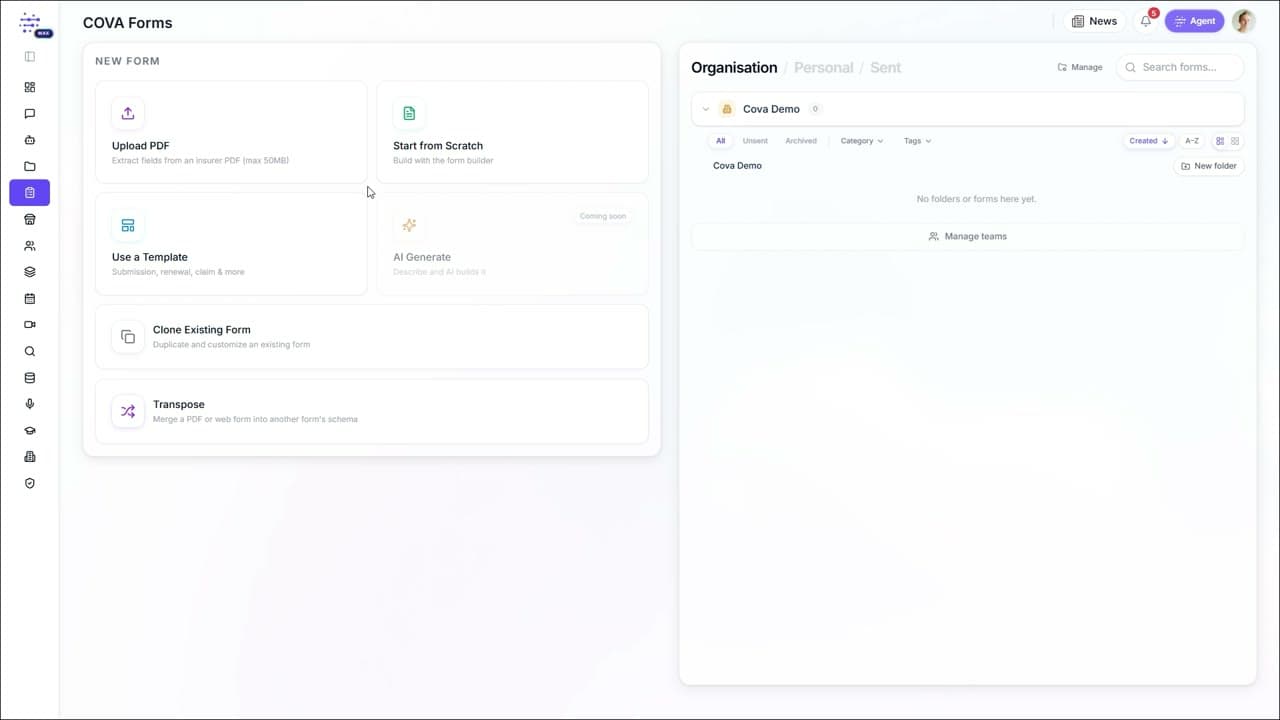Viewport: 1280px width, 720px height.
Task: Open the Transpose option
Action: [x=372, y=411]
